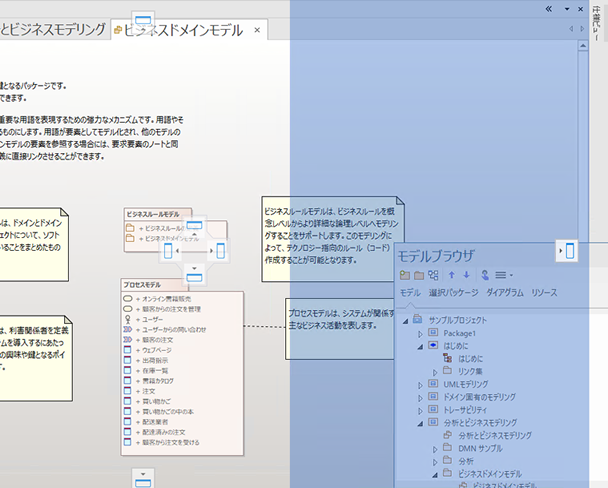
Task: Open the hamburger menu dropdown in モデルブラウザ toolbar
Action: [x=504, y=275]
